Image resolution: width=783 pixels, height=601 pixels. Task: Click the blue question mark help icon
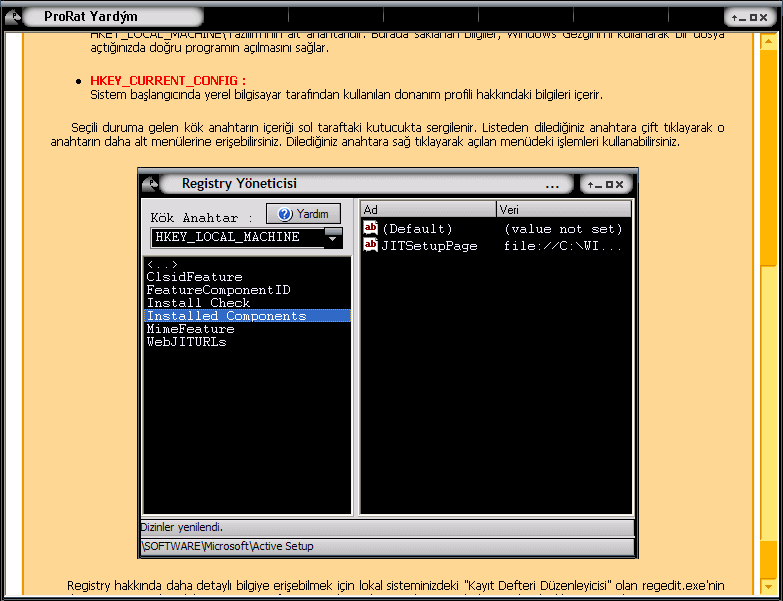[284, 214]
